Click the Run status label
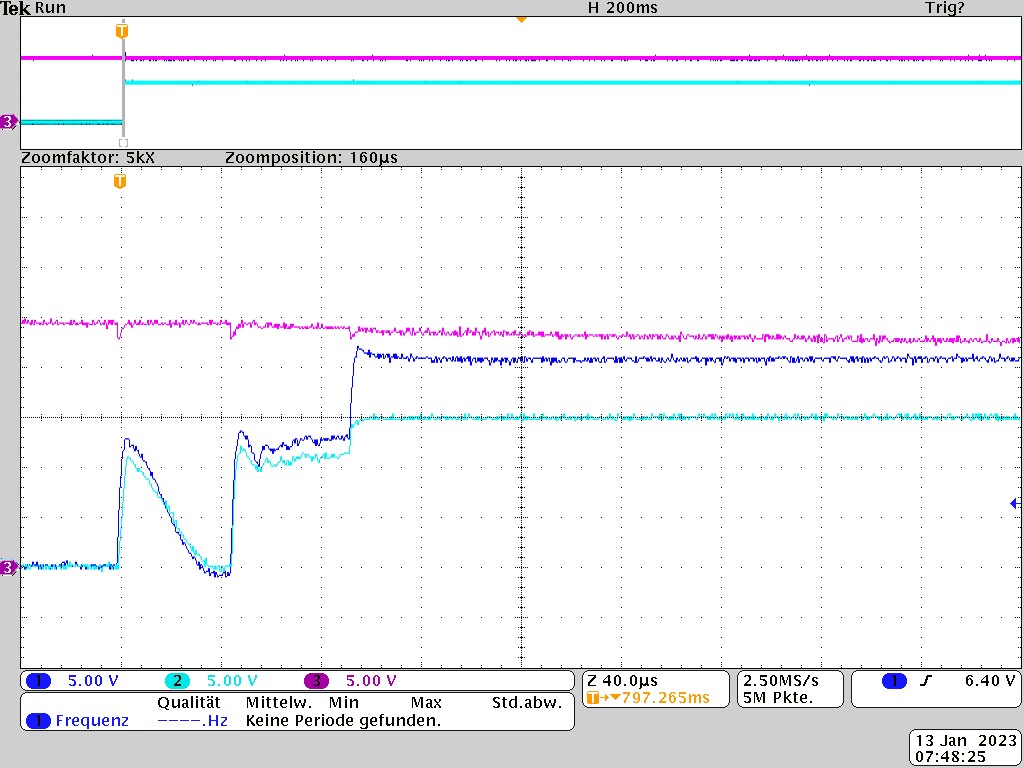The width and height of the screenshot is (1024, 768). pyautogui.click(x=50, y=8)
